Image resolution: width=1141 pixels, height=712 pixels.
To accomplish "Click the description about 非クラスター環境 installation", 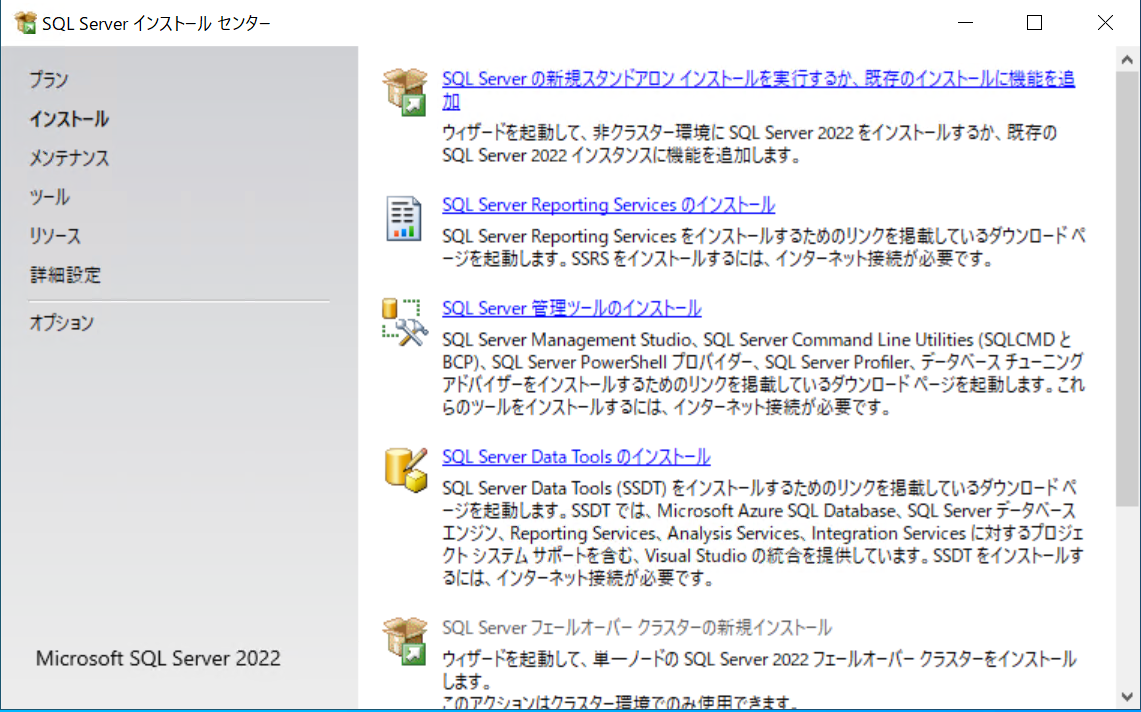I will point(750,144).
